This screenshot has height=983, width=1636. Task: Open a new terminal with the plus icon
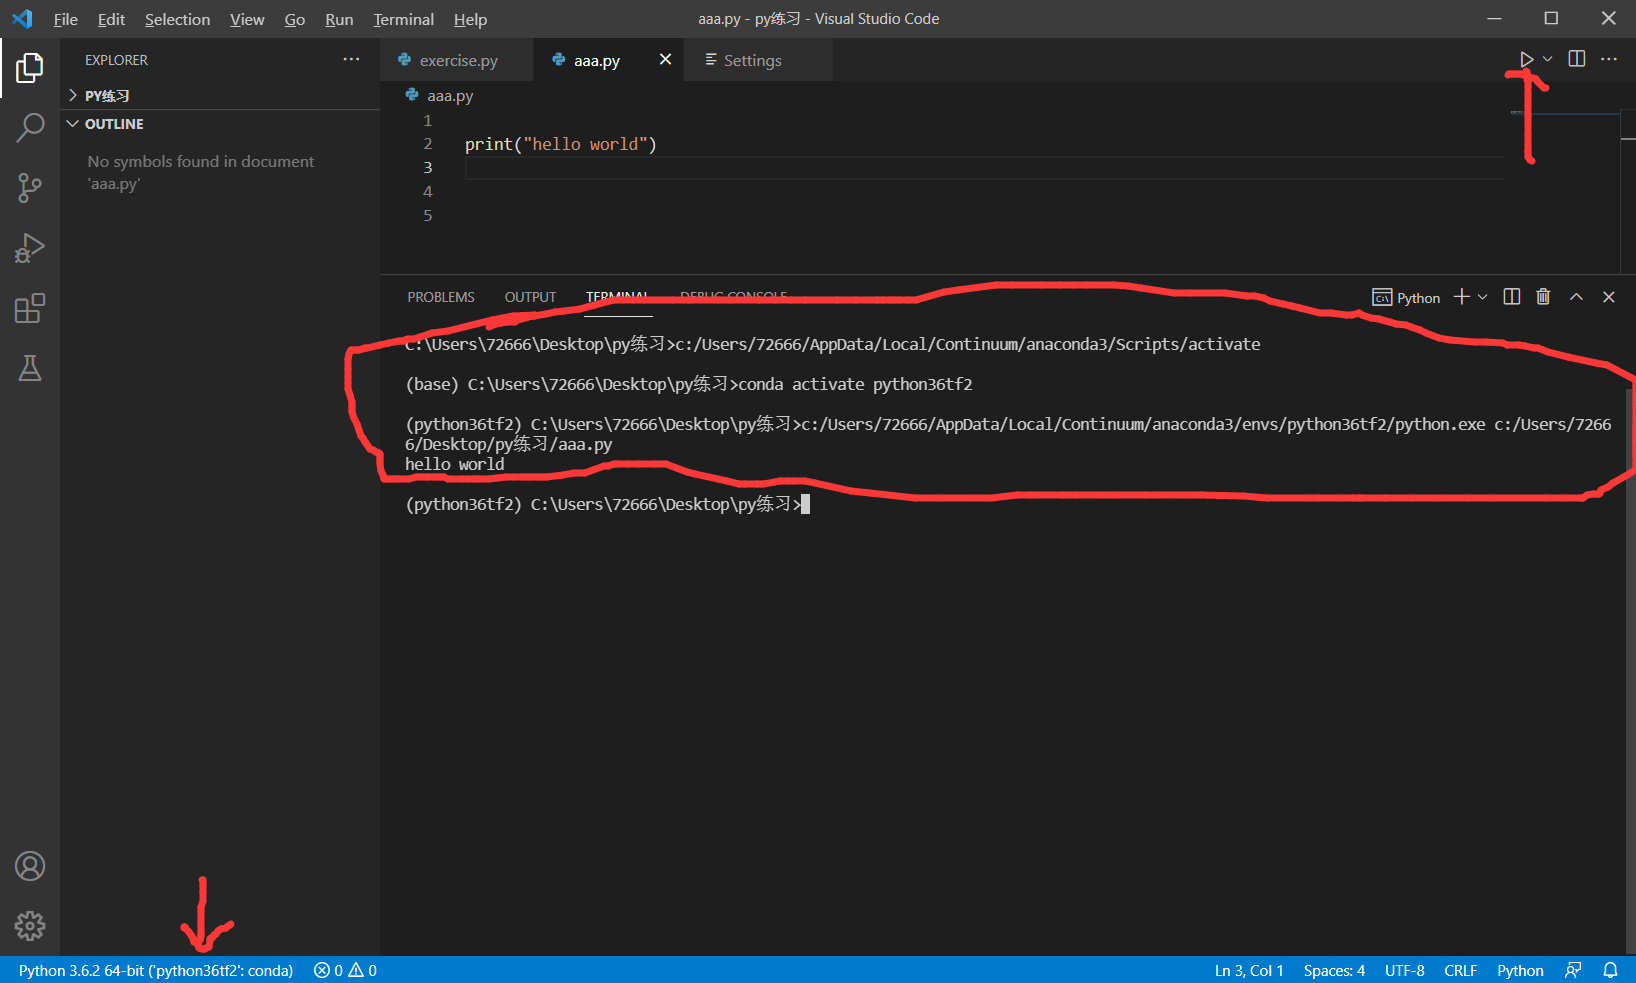pyautogui.click(x=1460, y=296)
